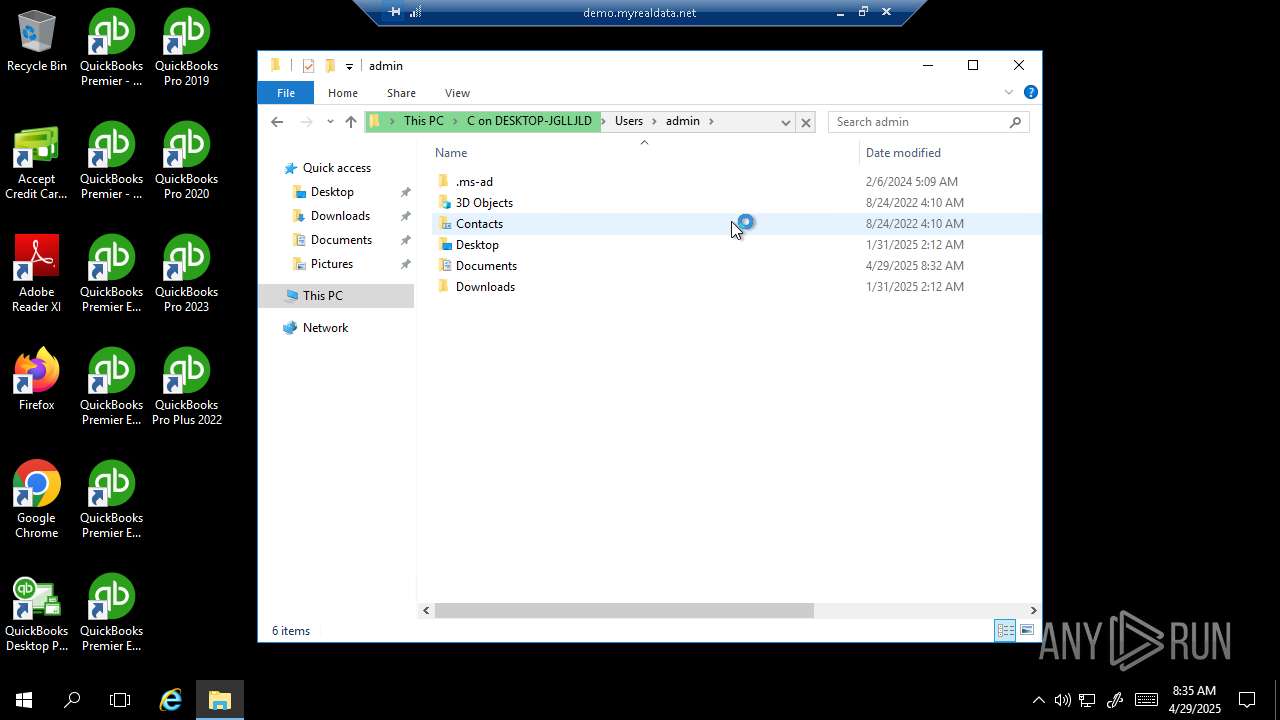1280x720 pixels.
Task: Click This PC breadcrumb segment
Action: pos(424,121)
